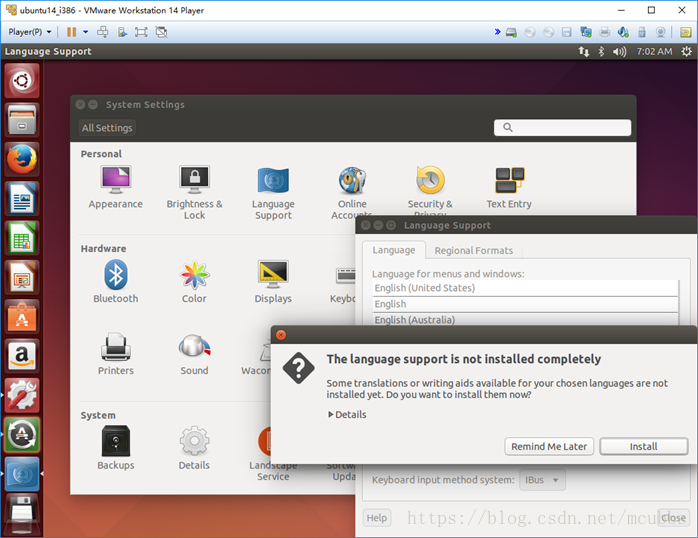Toggle VMware Unity mode icon
The height and width of the screenshot is (538, 698).
coord(161,32)
